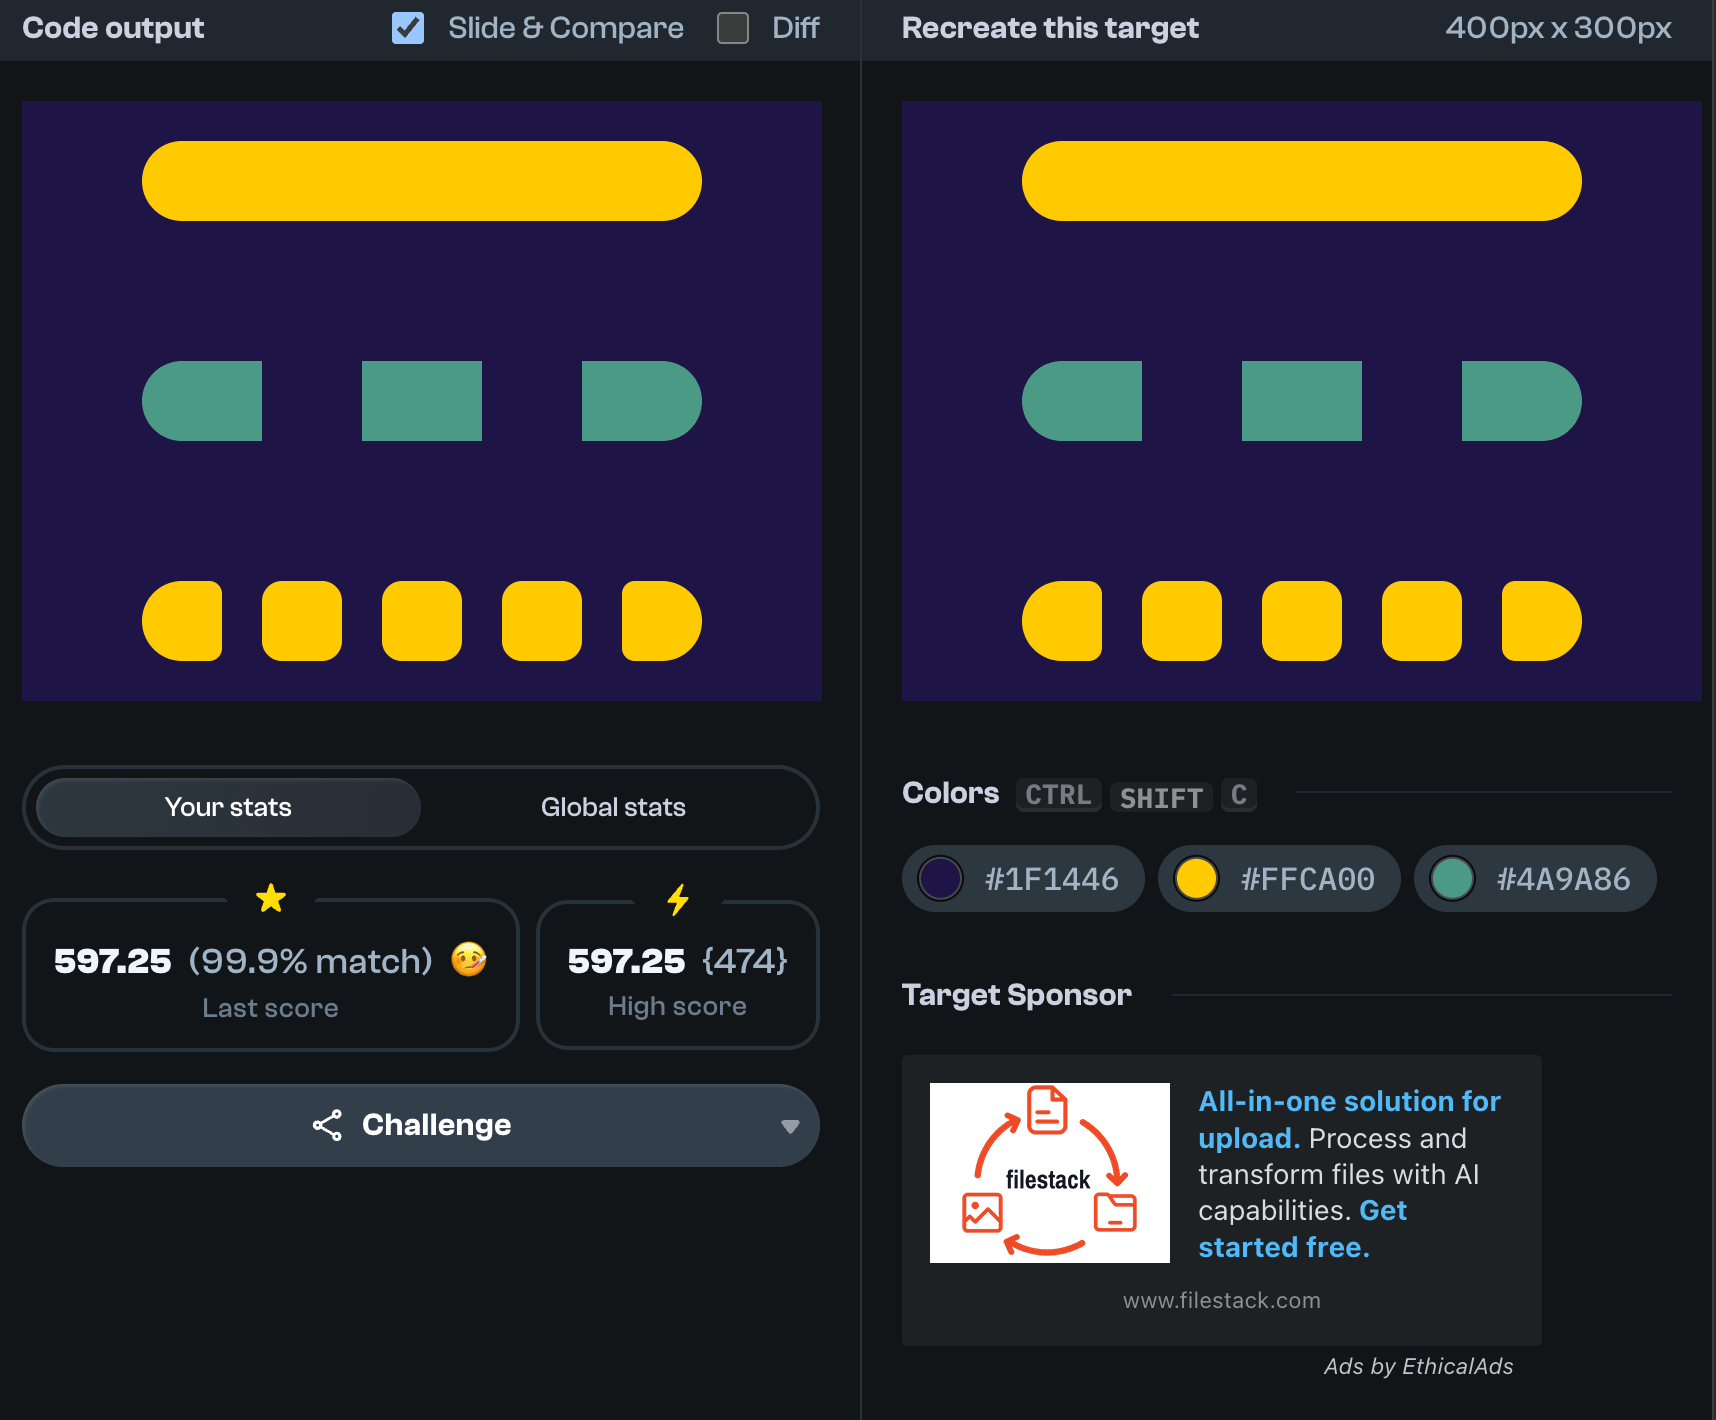Click the filestack logo image
The image size is (1716, 1420).
pyautogui.click(x=1049, y=1172)
